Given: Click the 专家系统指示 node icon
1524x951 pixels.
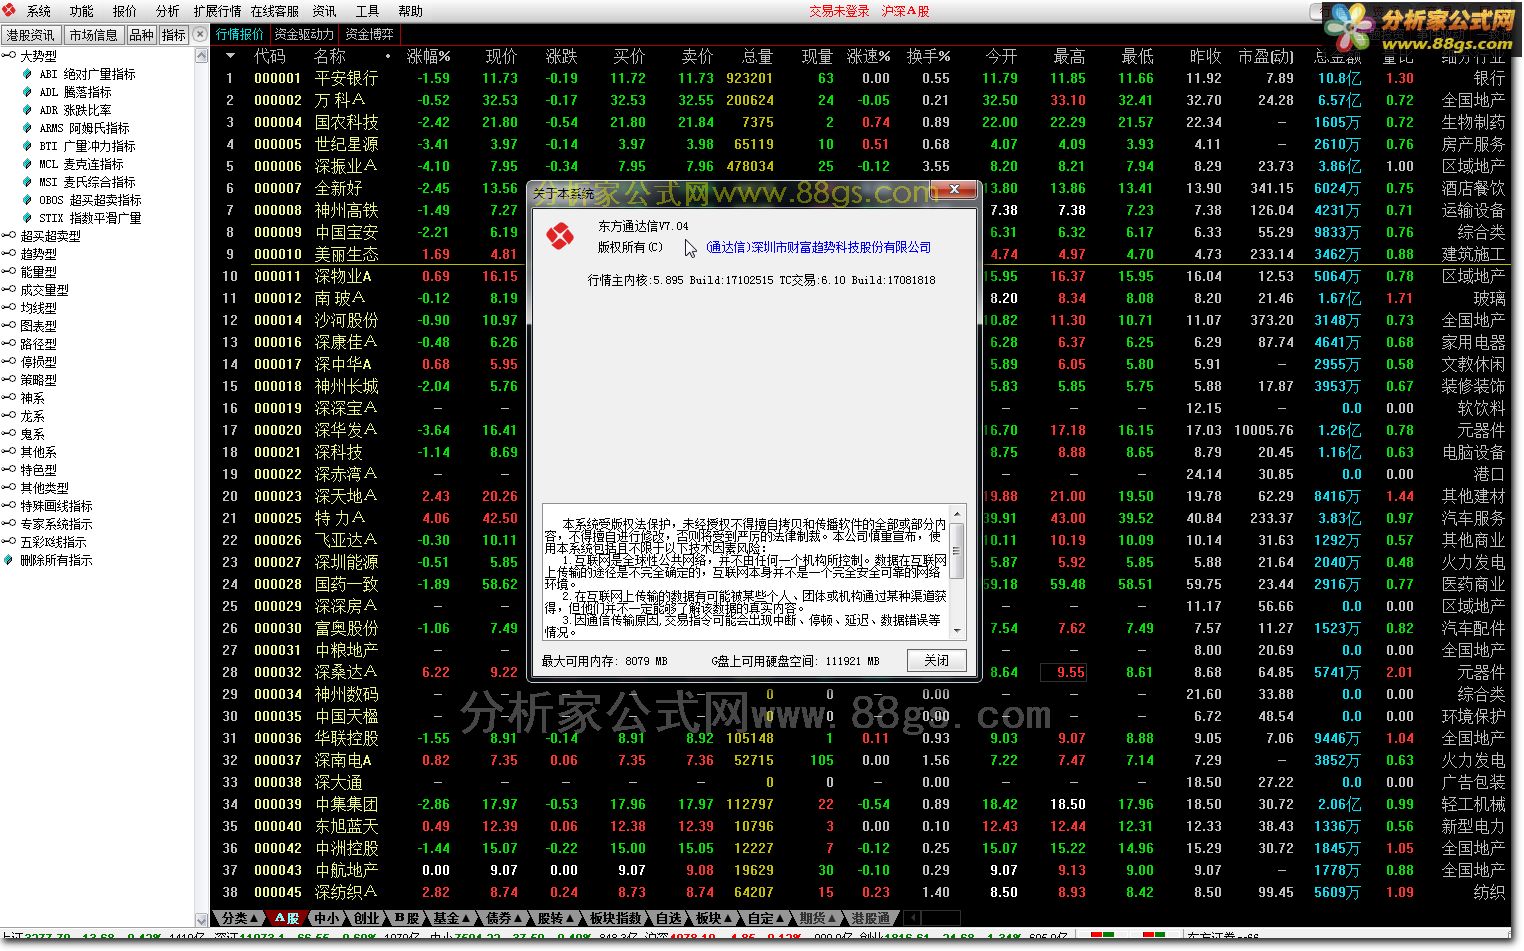Looking at the screenshot, I should click(9, 524).
